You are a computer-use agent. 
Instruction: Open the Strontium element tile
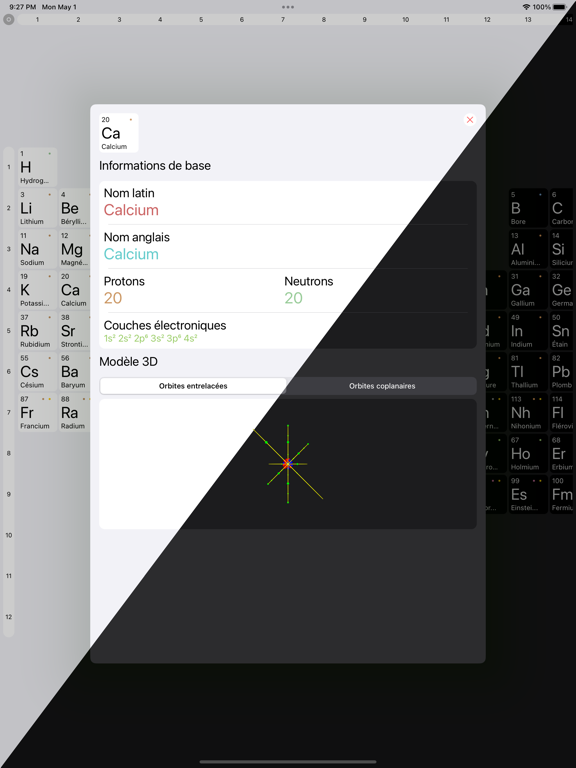(x=74, y=331)
